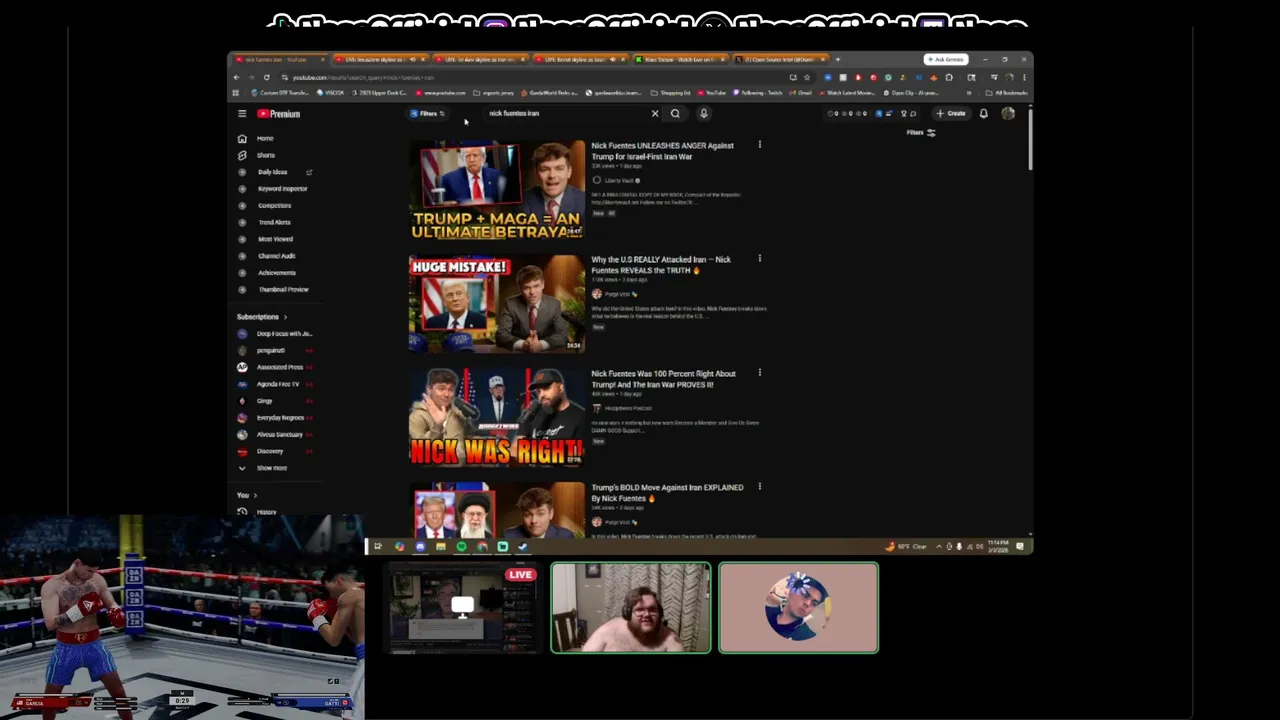Open Most Viewed in sidebar

click(x=277, y=239)
